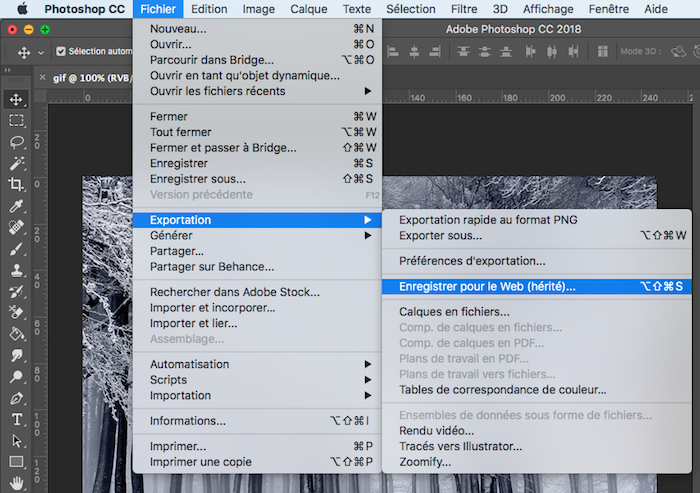This screenshot has height=493, width=700.
Task: Choose Exporter sous...
Action: click(537, 235)
